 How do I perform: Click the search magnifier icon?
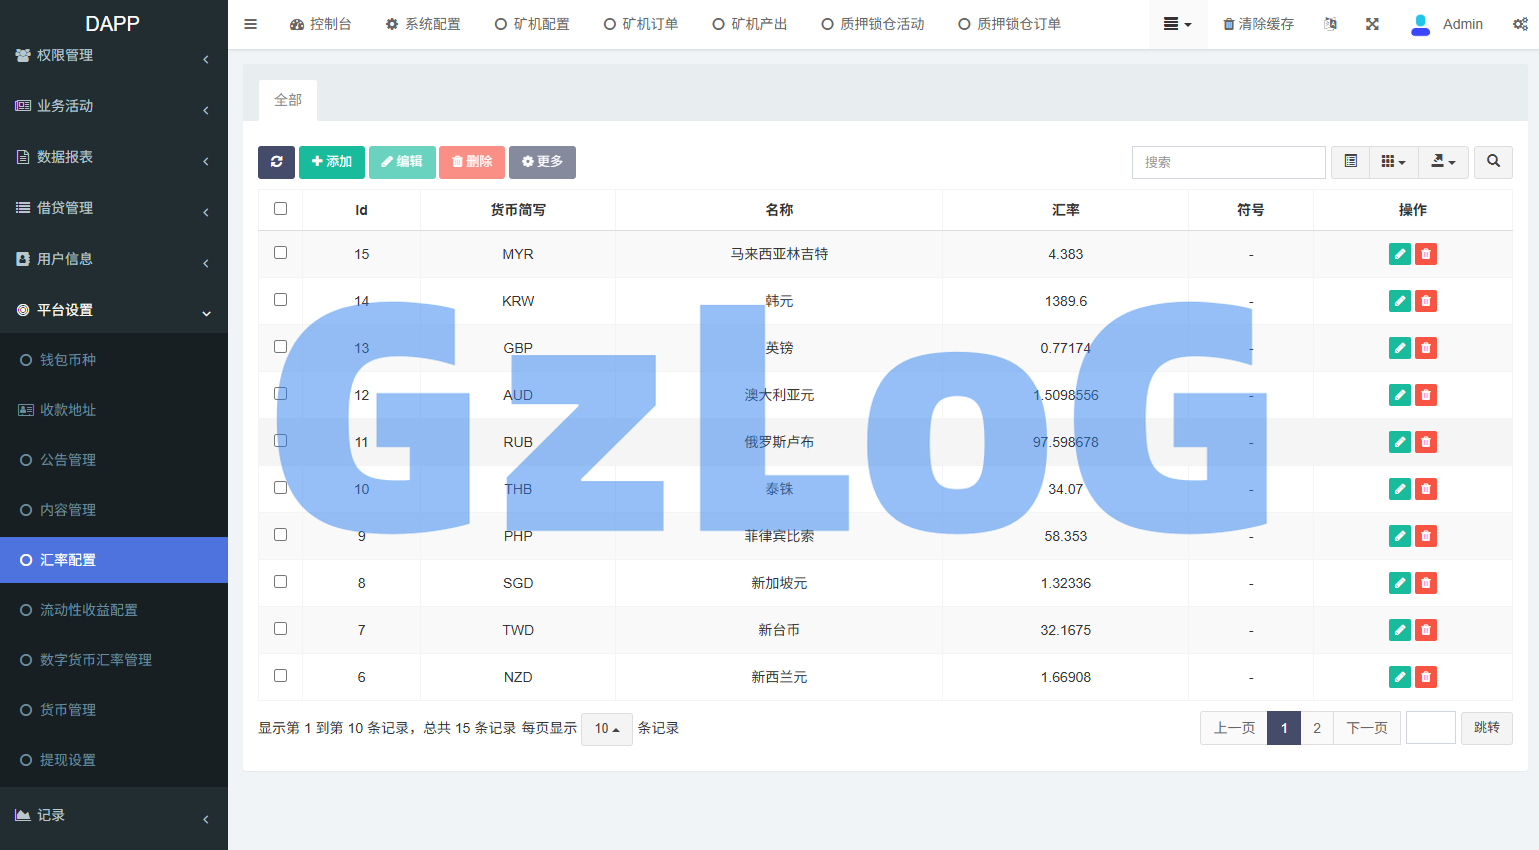tap(1493, 161)
